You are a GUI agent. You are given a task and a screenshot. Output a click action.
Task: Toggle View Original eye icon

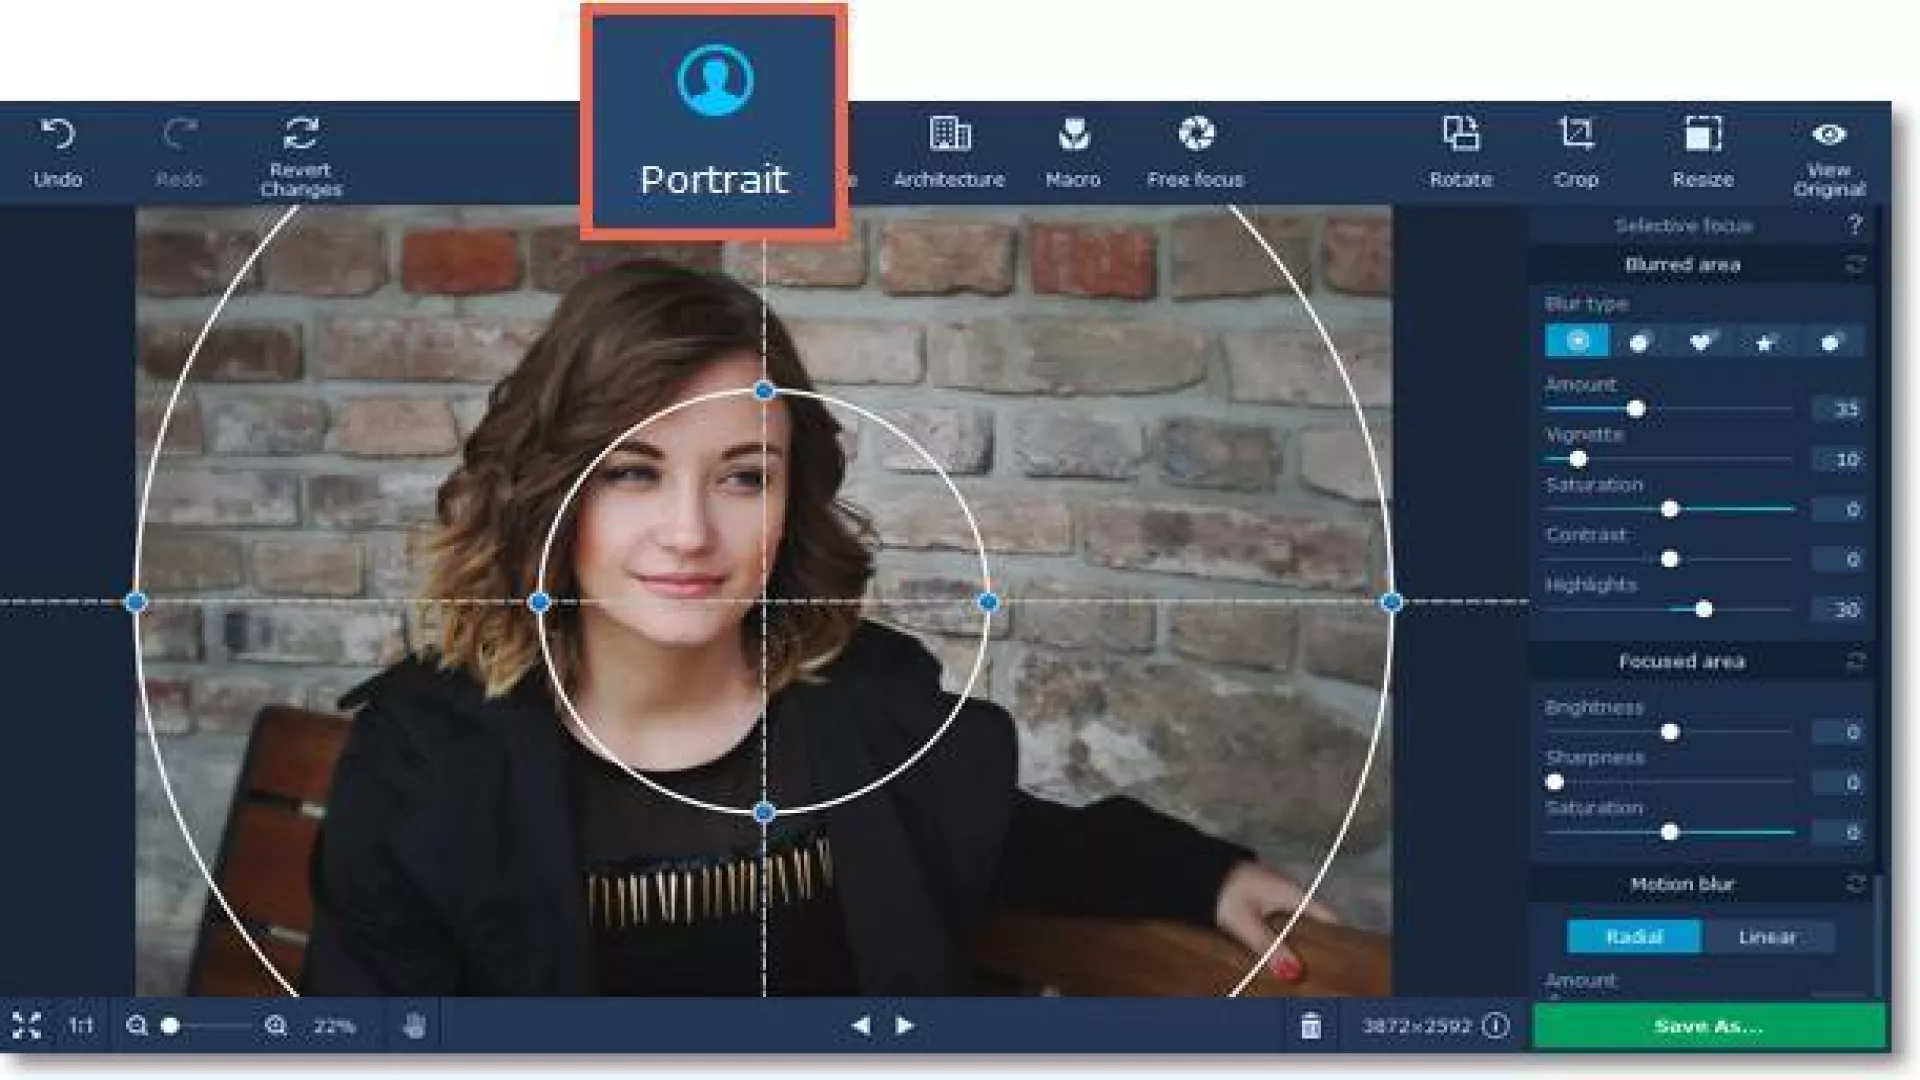click(x=1828, y=134)
